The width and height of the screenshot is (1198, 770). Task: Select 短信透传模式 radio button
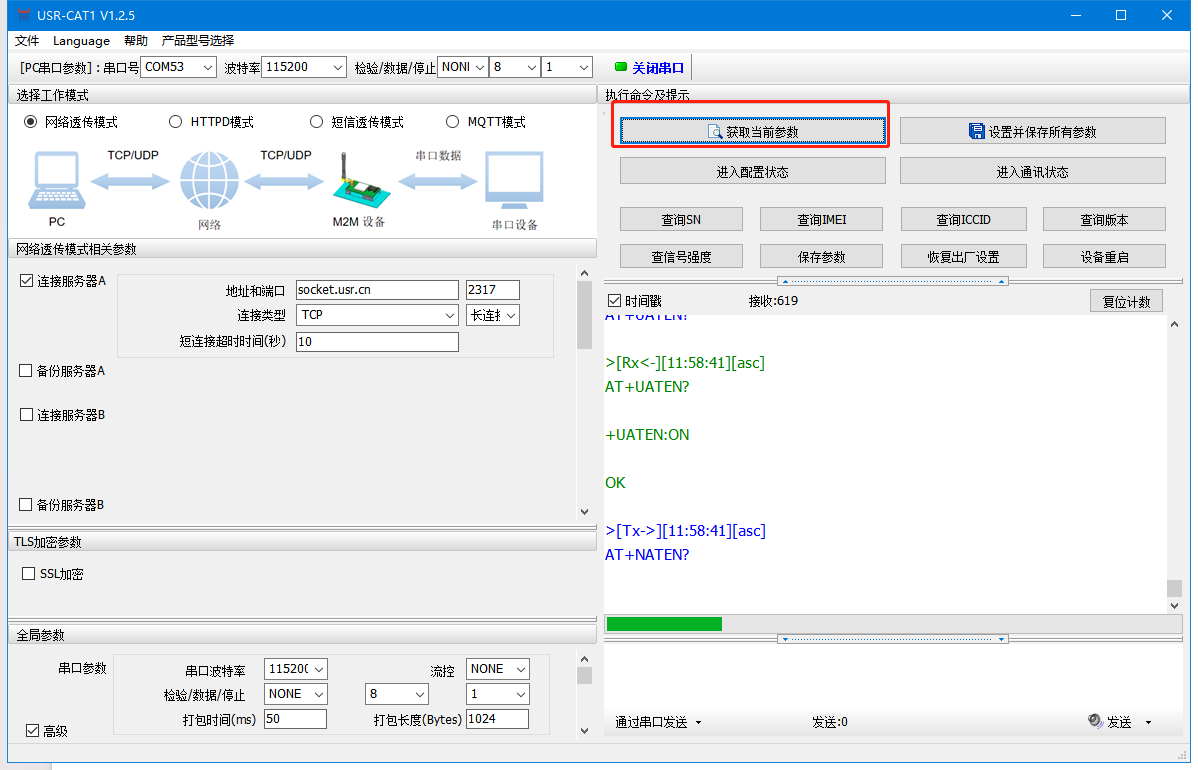pyautogui.click(x=316, y=121)
